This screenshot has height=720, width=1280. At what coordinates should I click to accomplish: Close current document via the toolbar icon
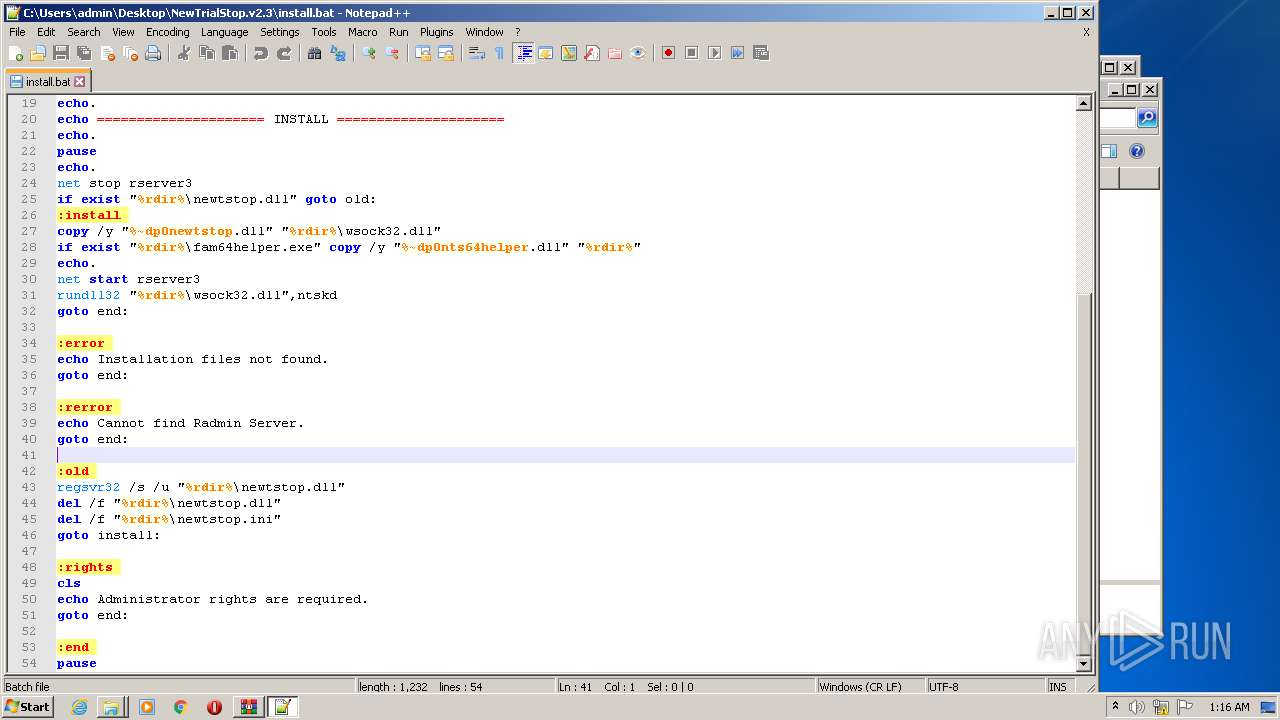(107, 53)
